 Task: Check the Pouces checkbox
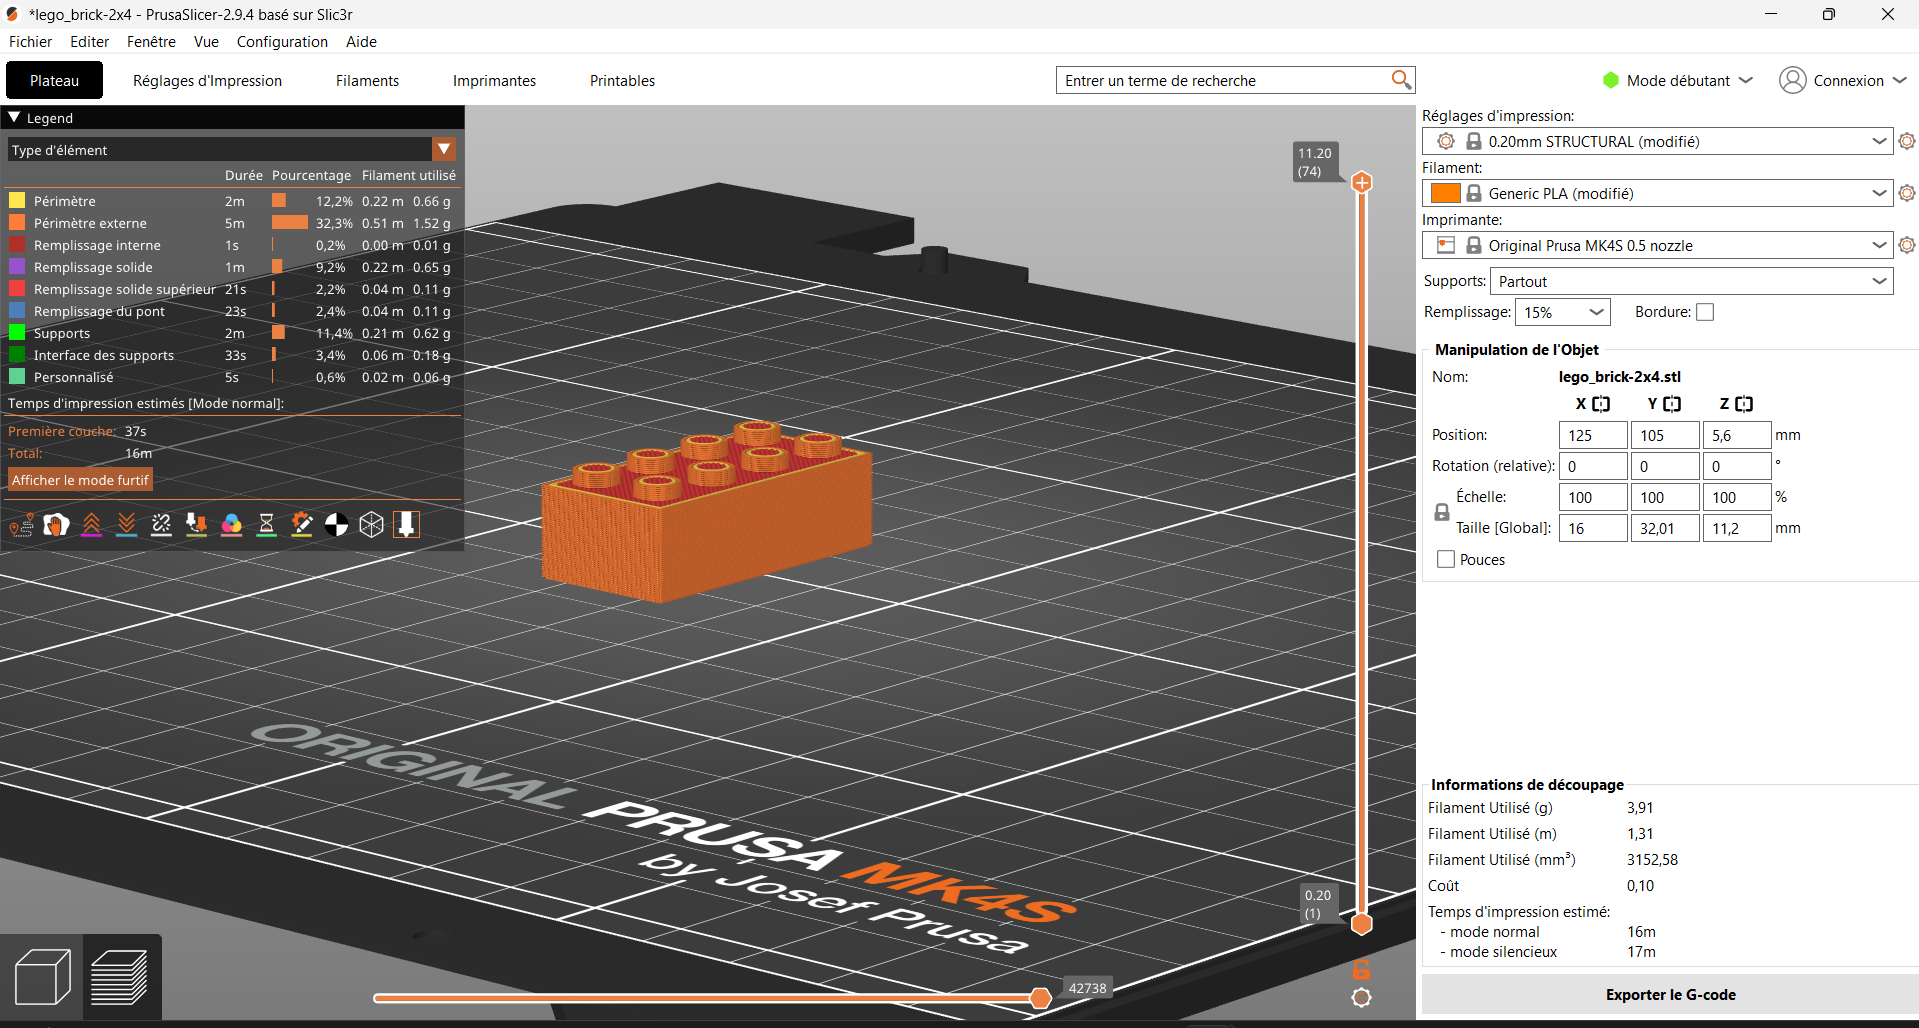[1446, 560]
